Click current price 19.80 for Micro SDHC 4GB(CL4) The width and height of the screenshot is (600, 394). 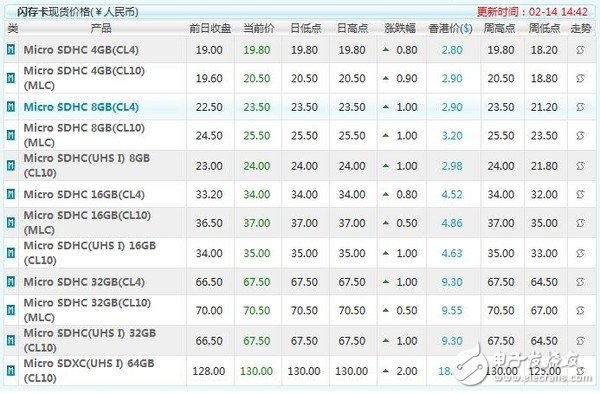click(x=257, y=50)
